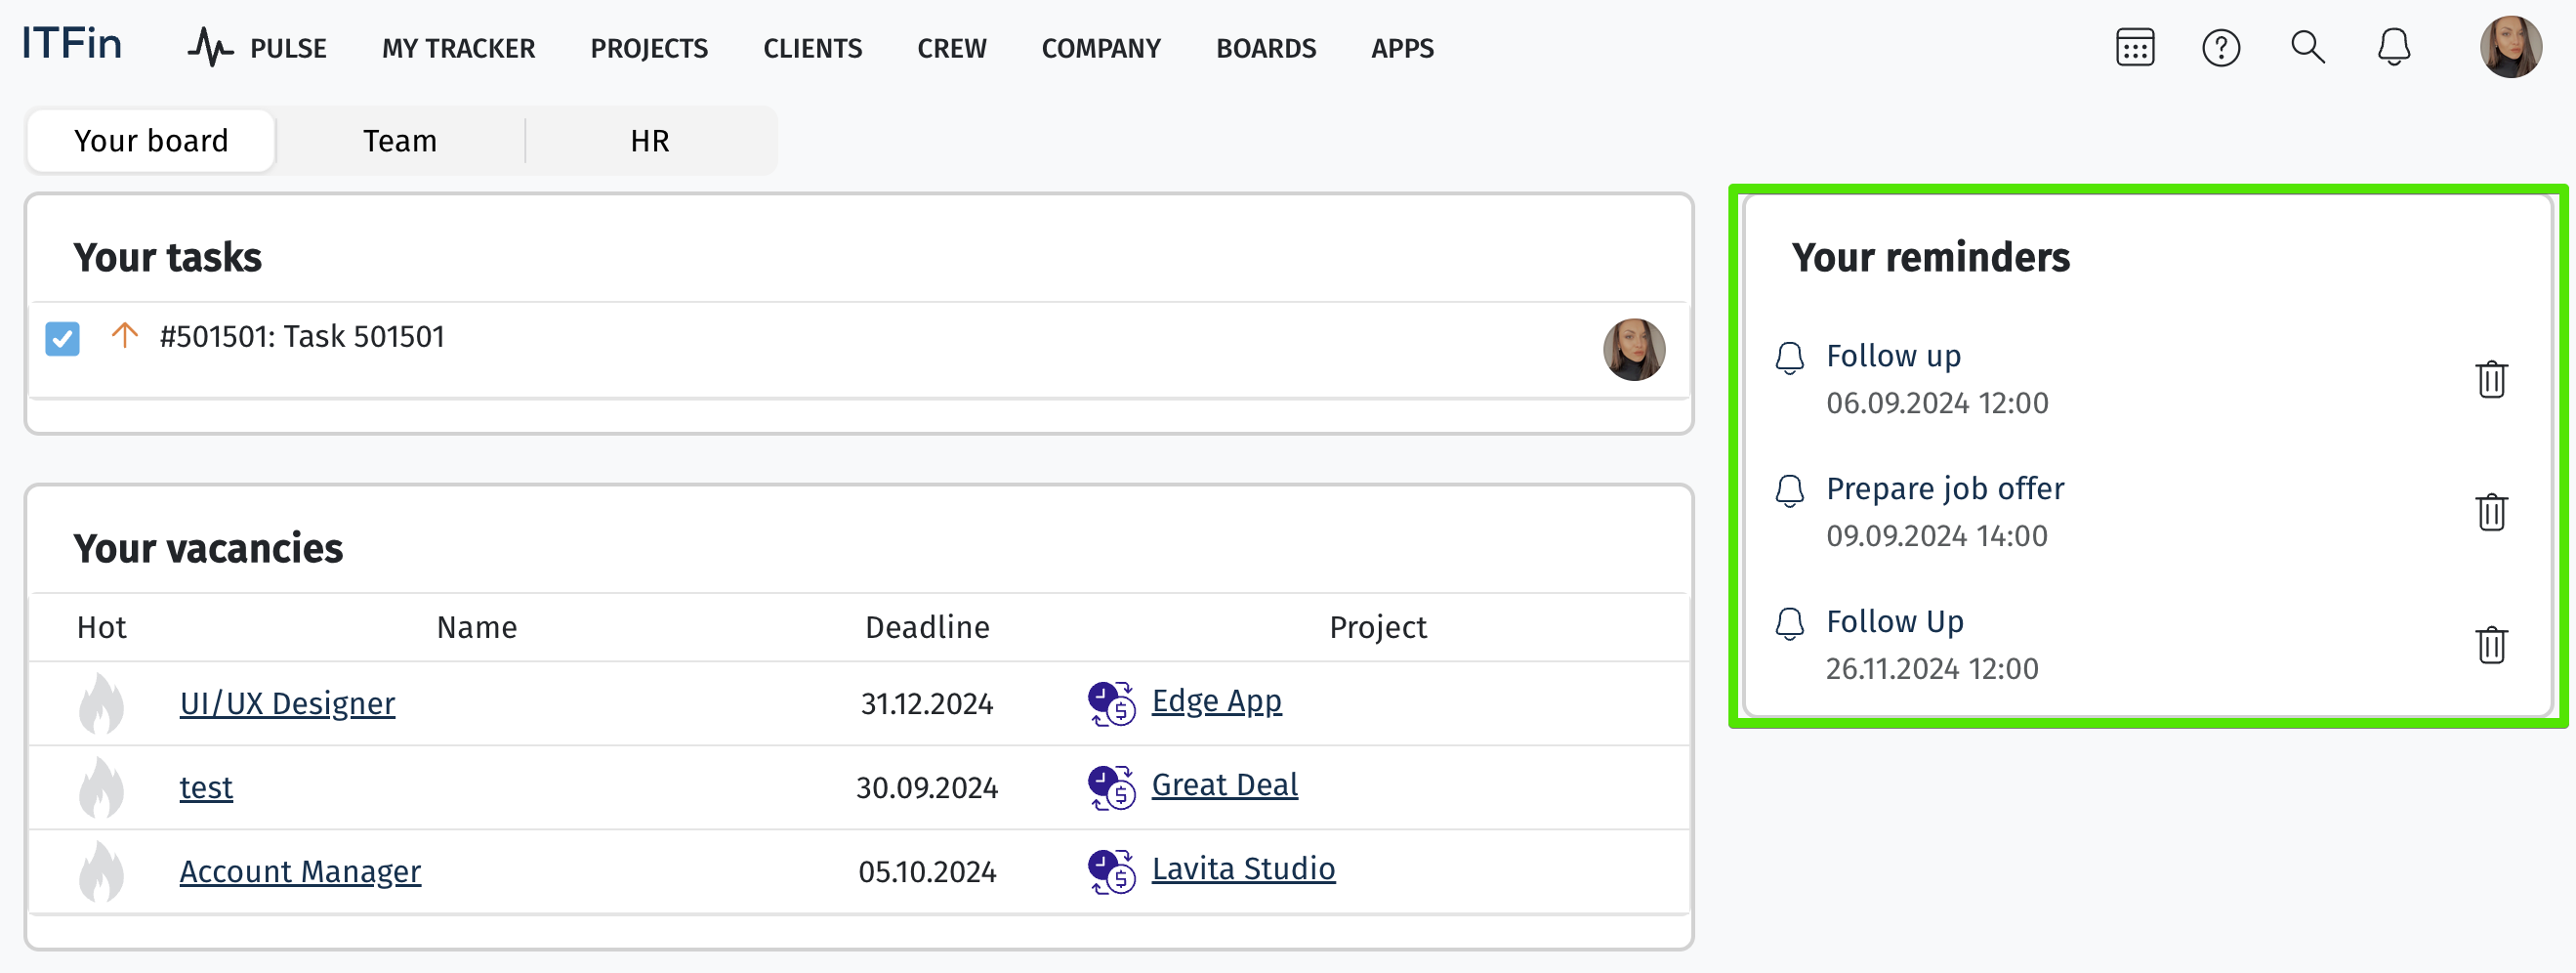Image resolution: width=2576 pixels, height=973 pixels.
Task: Select the Your board tab
Action: point(151,141)
